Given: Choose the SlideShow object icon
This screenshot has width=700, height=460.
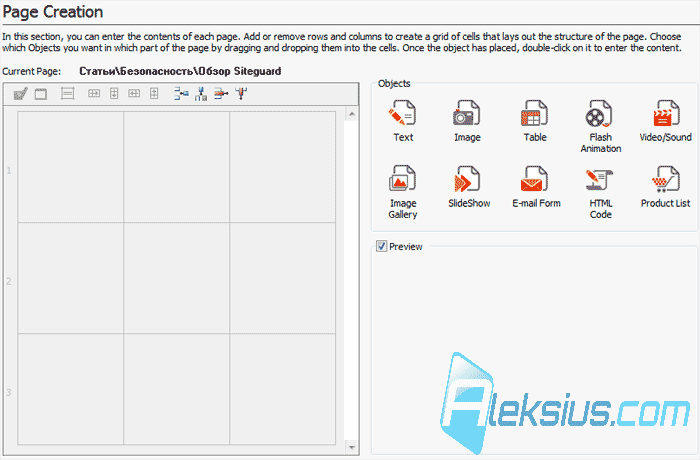Looking at the screenshot, I should pos(467,179).
